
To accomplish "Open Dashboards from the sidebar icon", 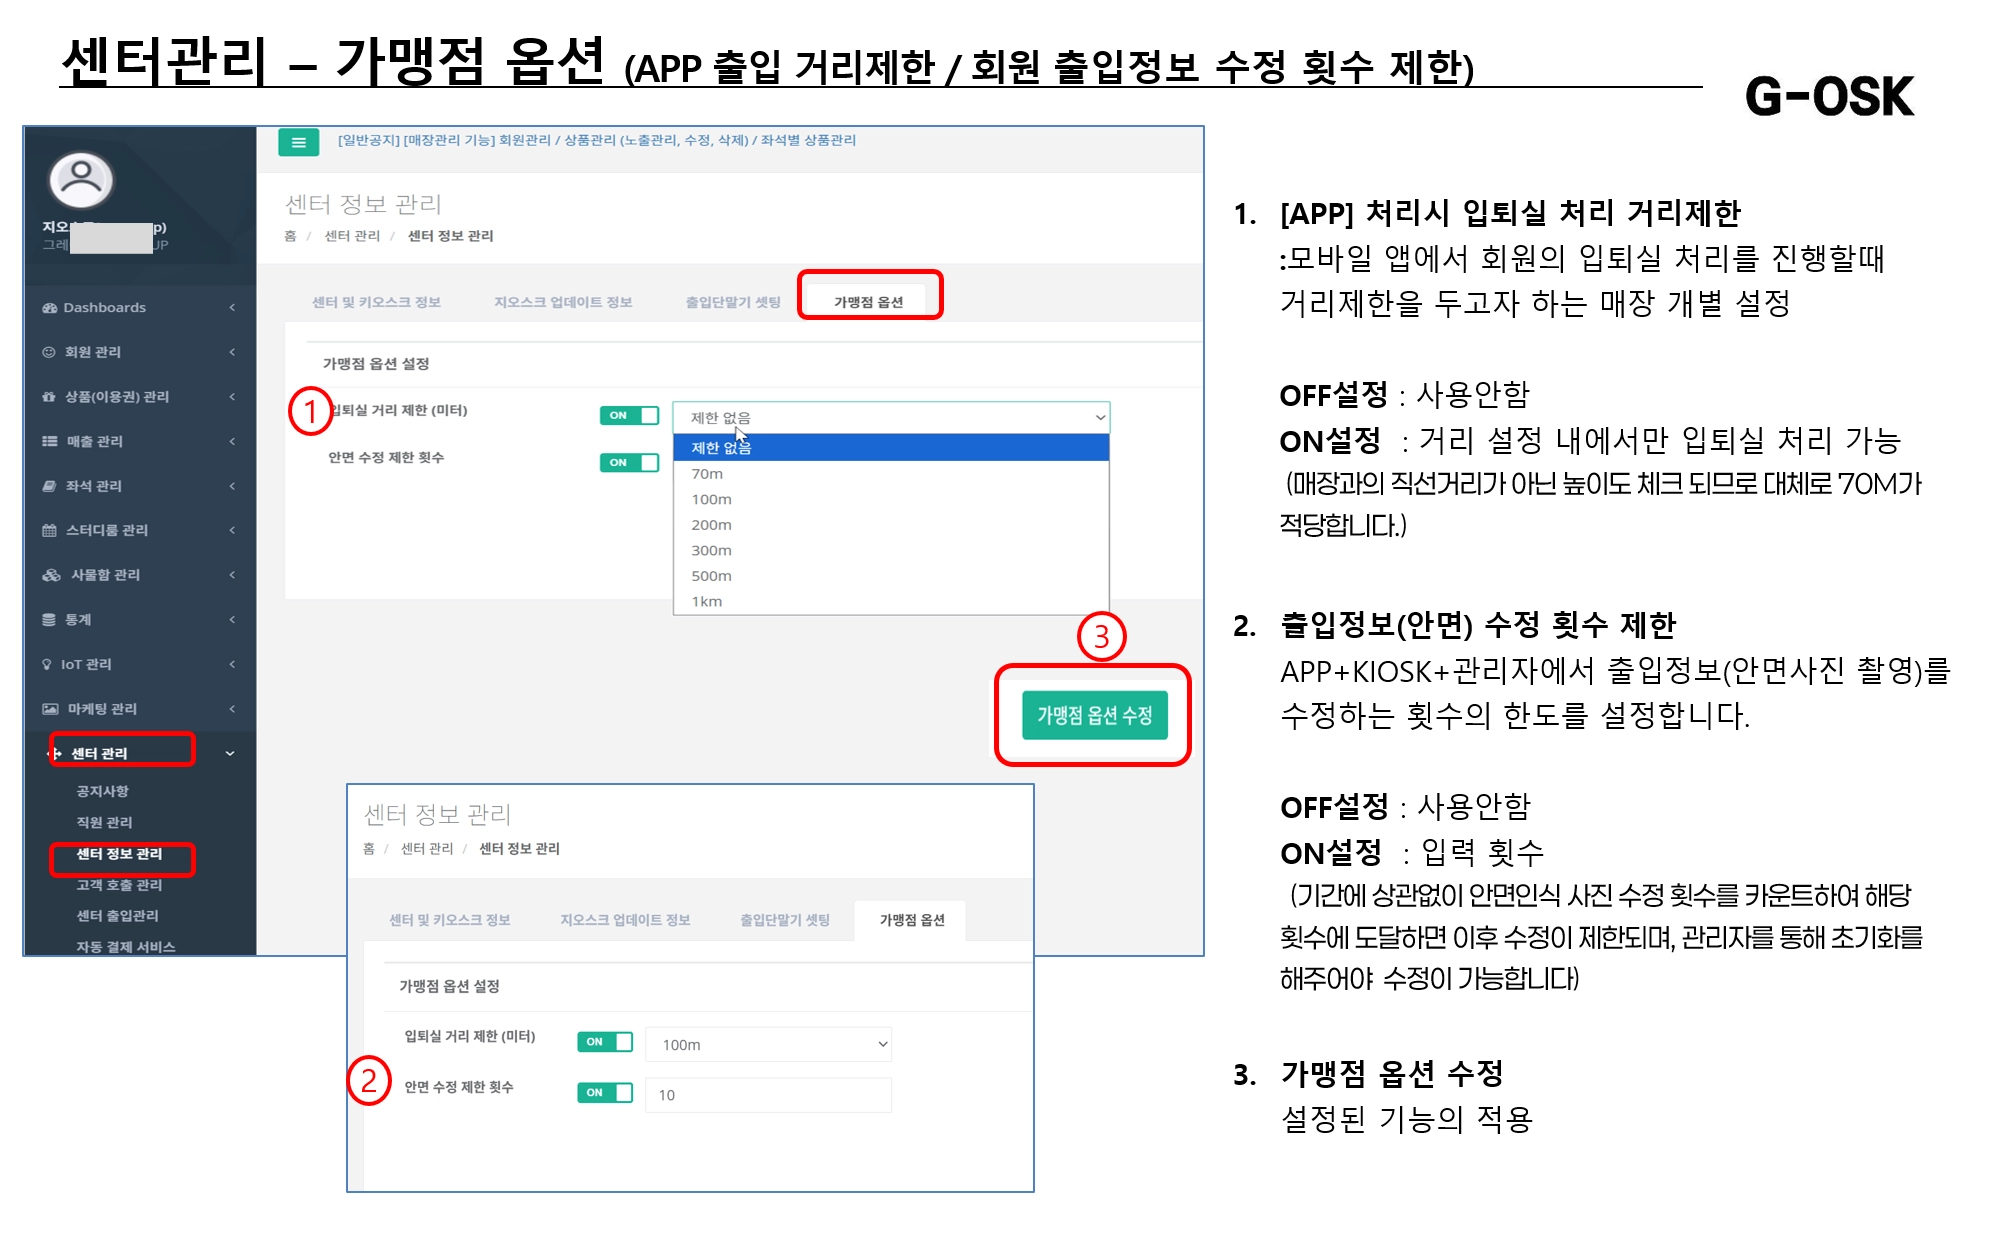I will (x=49, y=308).
